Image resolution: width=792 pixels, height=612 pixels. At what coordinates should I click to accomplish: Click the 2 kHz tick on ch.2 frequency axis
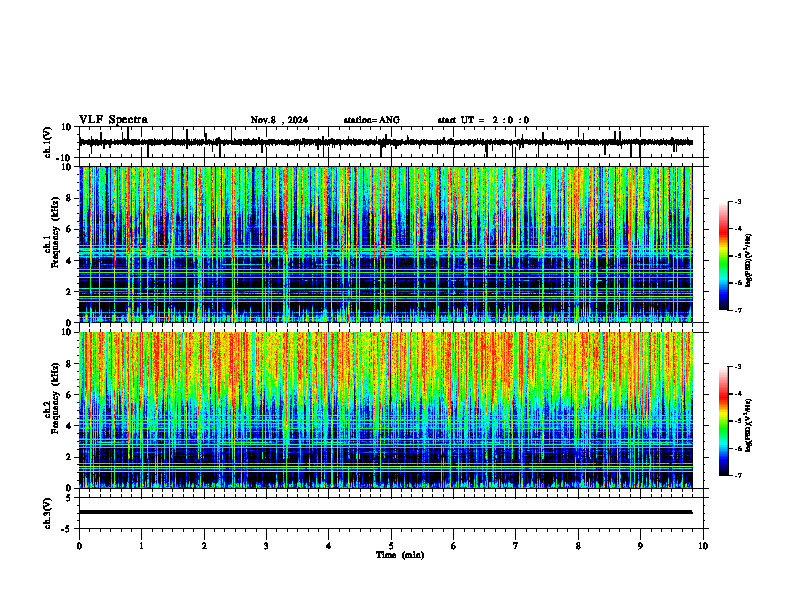[69, 457]
